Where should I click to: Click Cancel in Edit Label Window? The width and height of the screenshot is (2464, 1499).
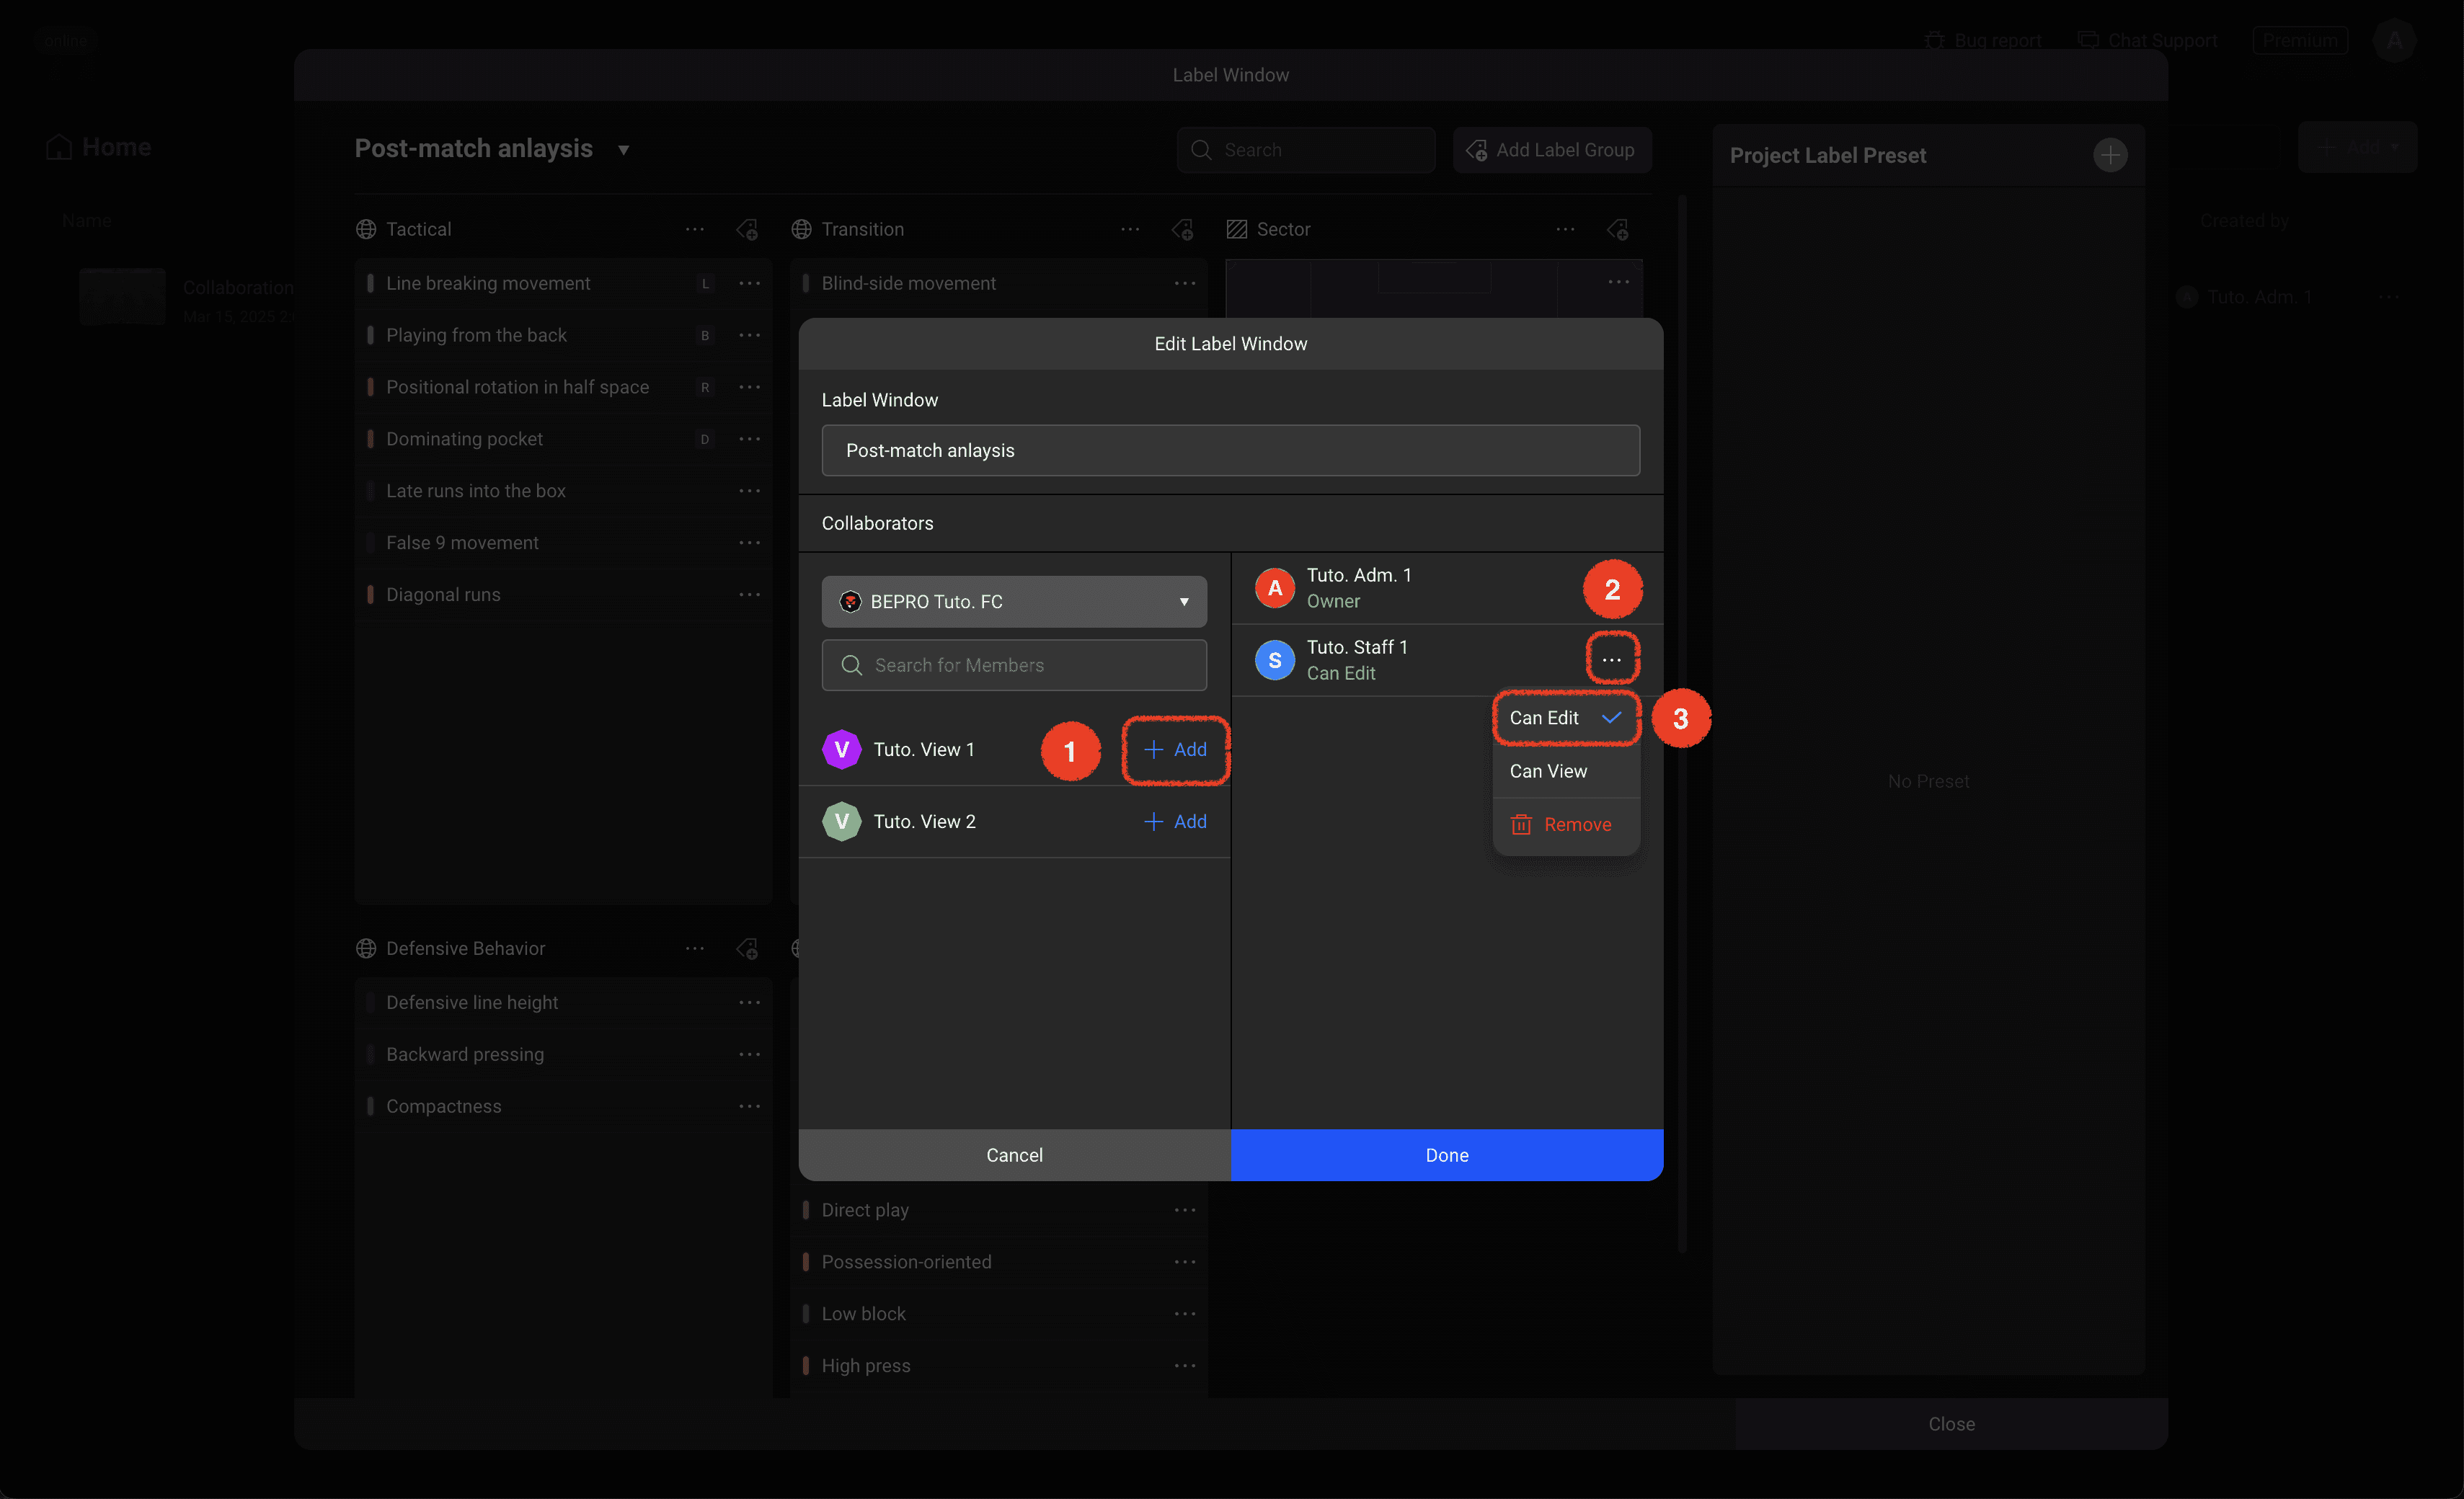(1013, 1154)
